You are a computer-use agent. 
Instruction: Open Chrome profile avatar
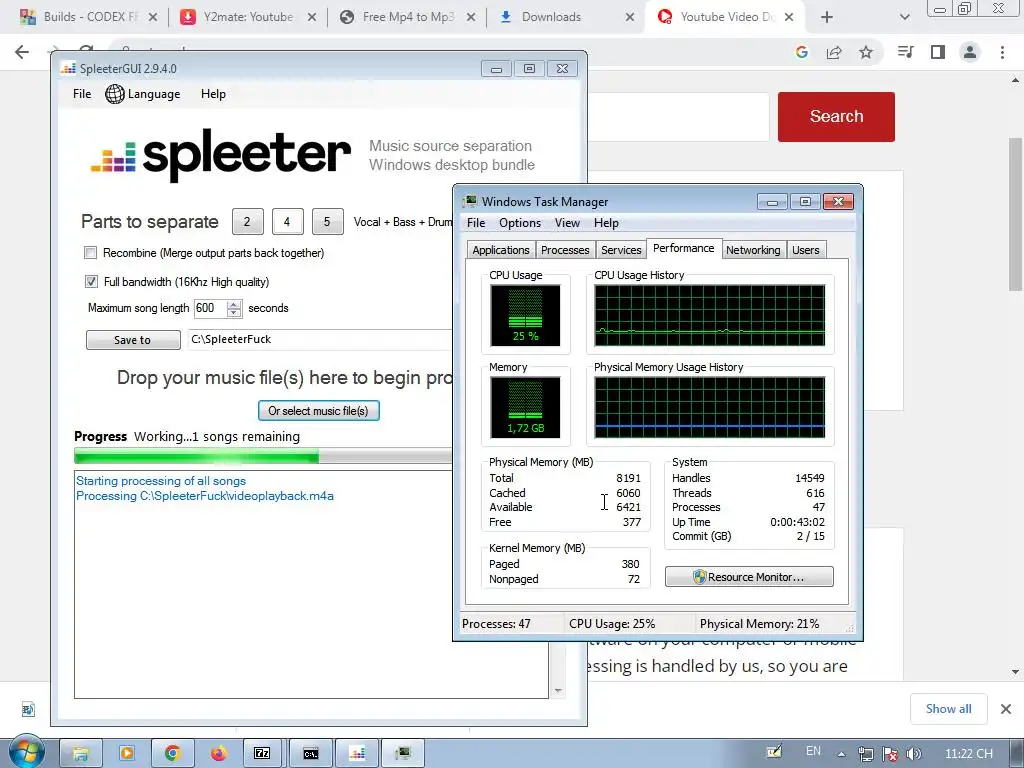pyautogui.click(x=970, y=52)
